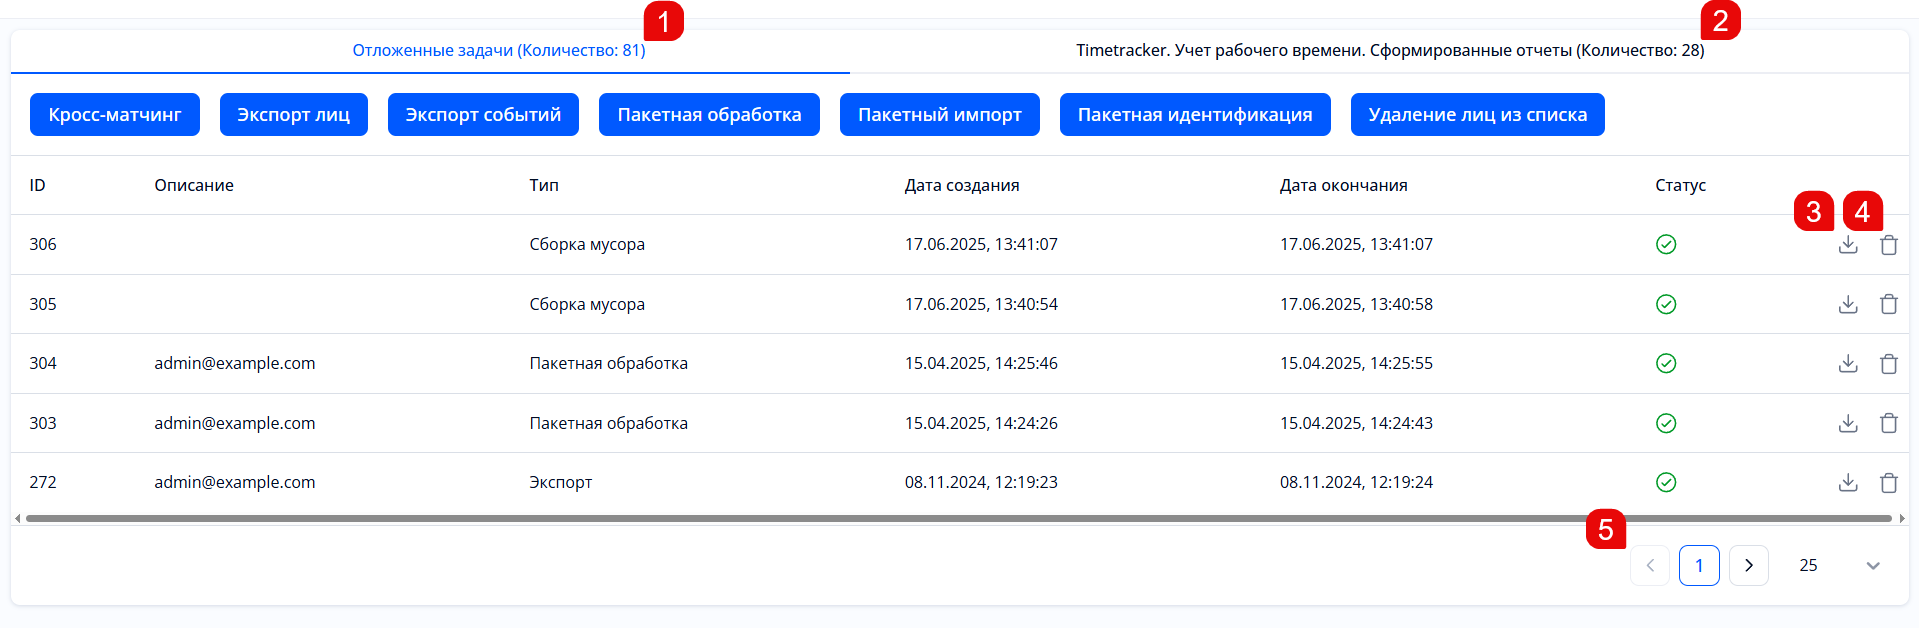Launch Пакетный импорт
This screenshot has height=628, width=1919.
[940, 114]
